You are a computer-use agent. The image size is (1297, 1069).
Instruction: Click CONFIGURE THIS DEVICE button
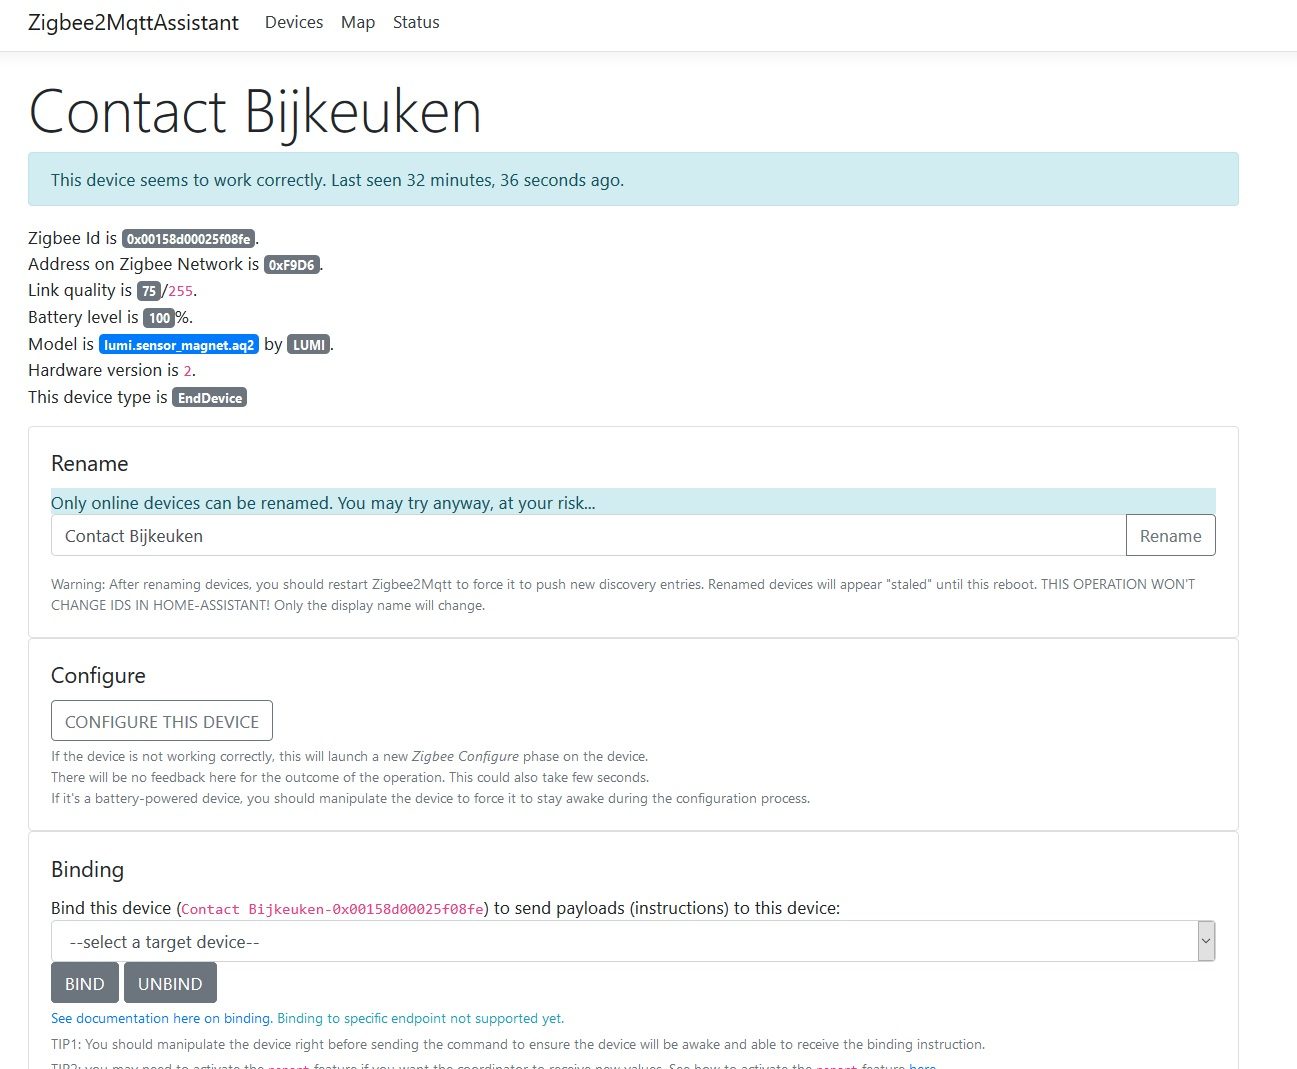161,721
